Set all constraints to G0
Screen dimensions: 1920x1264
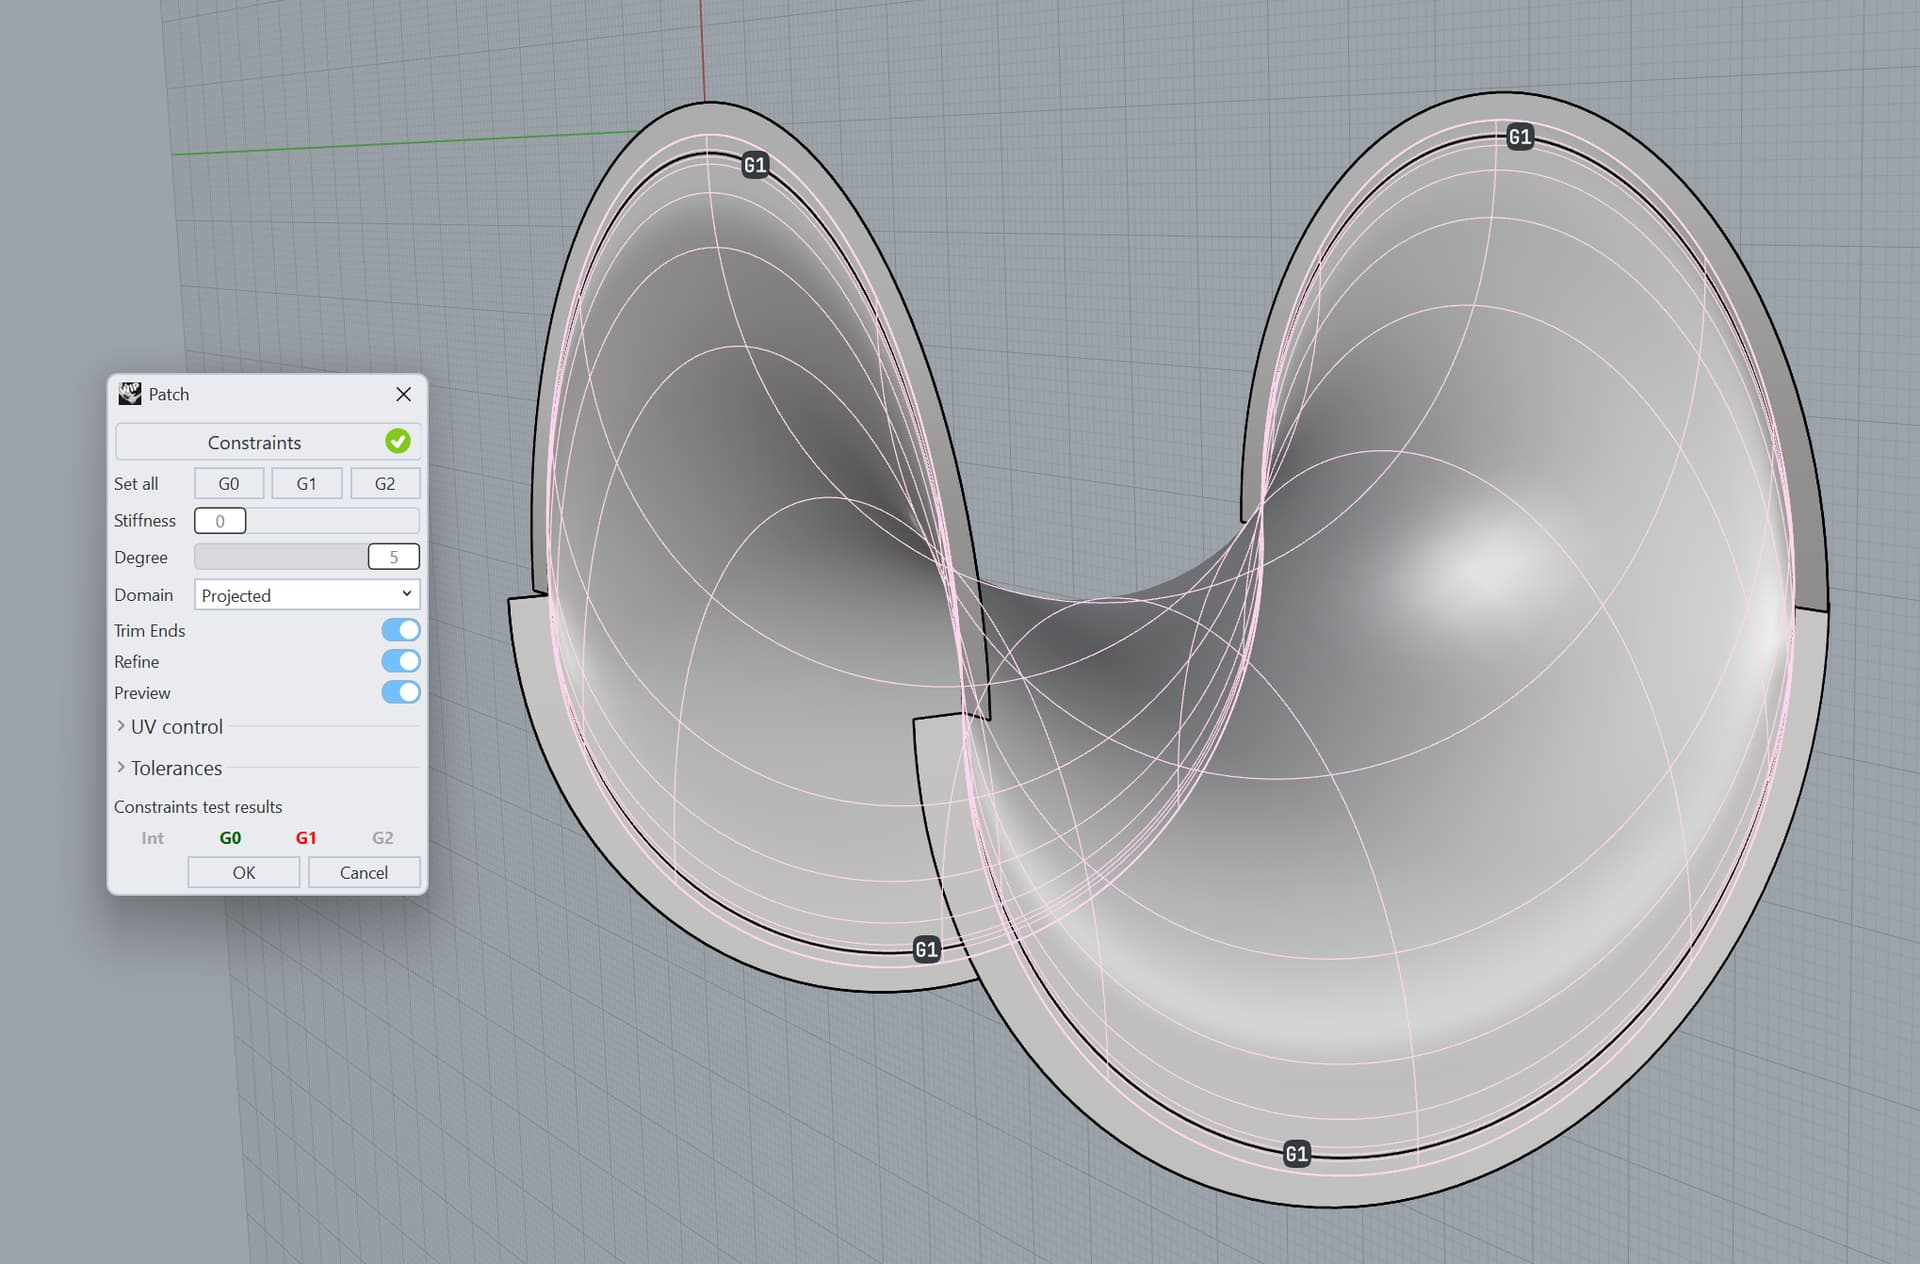(229, 484)
